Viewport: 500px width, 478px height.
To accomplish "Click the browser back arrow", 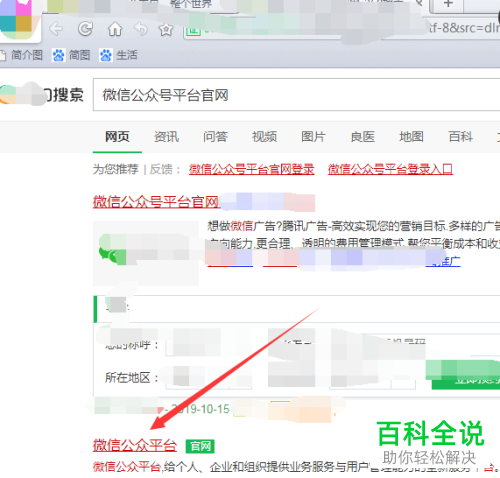I will pyautogui.click(x=56, y=29).
